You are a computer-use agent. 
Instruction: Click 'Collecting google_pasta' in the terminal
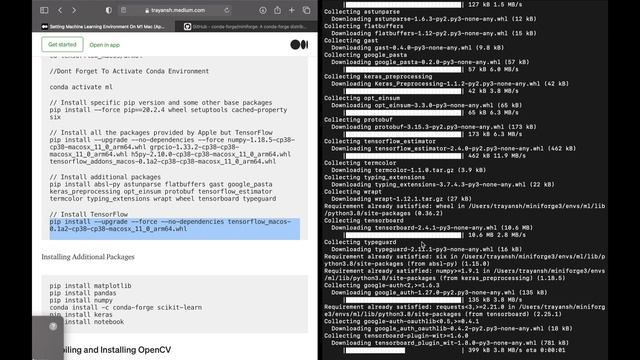(365, 55)
